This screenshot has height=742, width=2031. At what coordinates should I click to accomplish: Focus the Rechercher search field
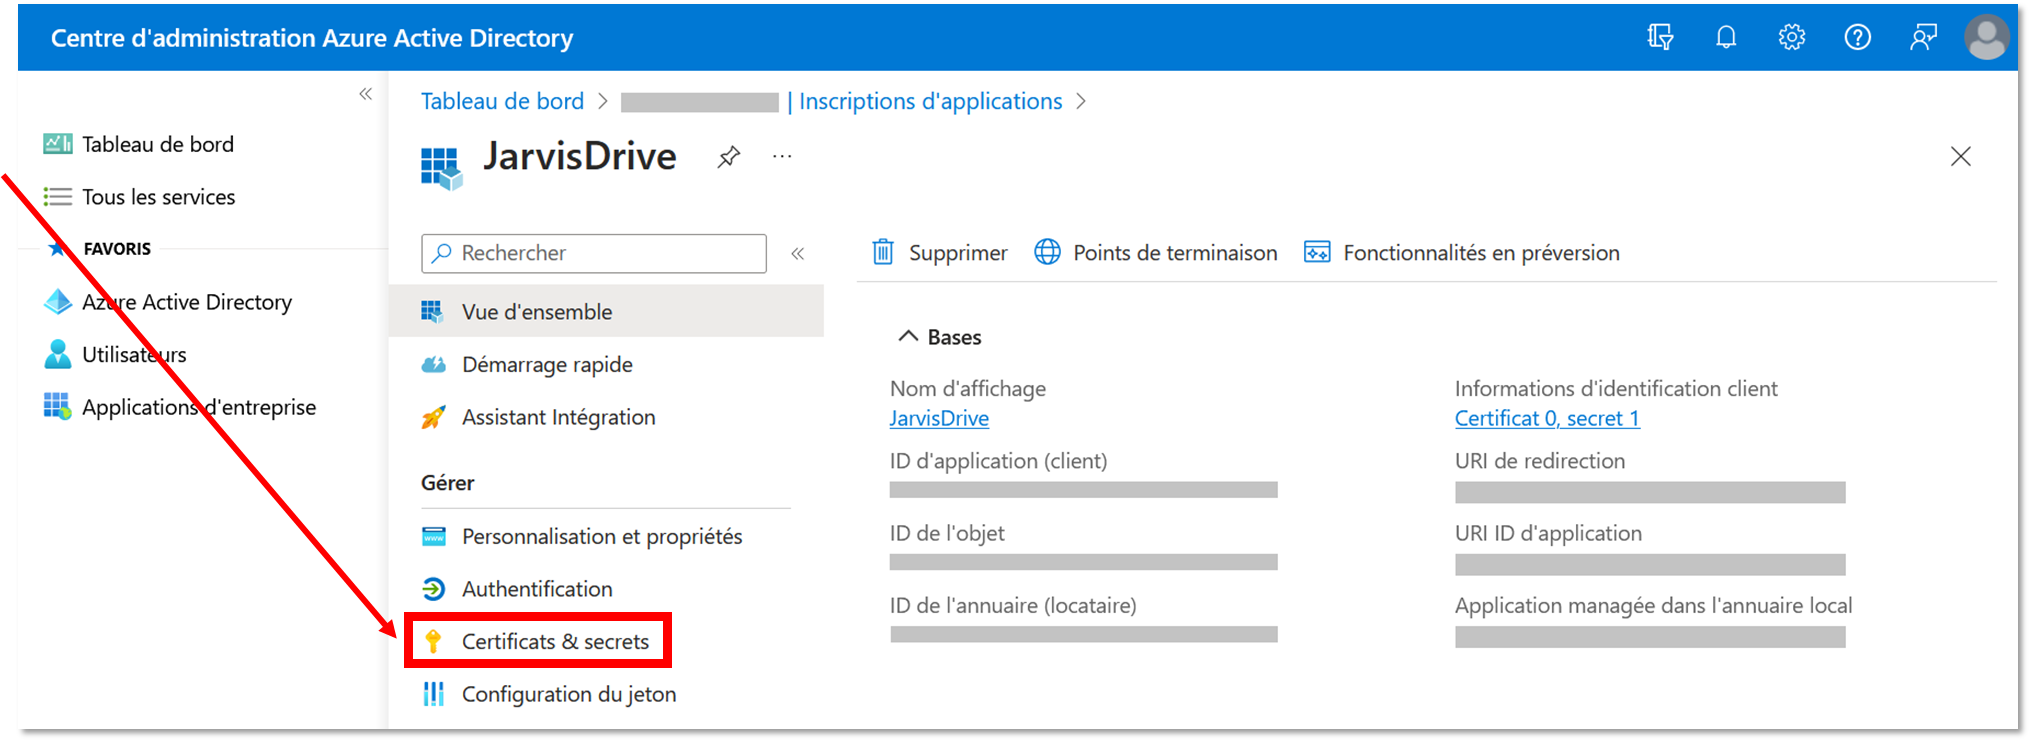(x=594, y=253)
